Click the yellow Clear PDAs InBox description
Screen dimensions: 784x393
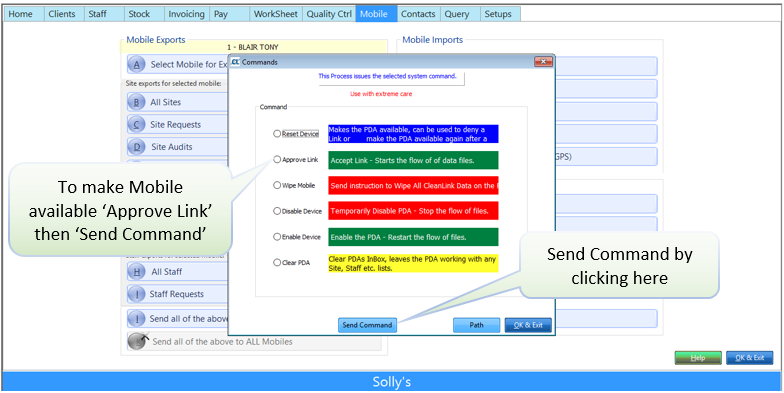pos(414,264)
